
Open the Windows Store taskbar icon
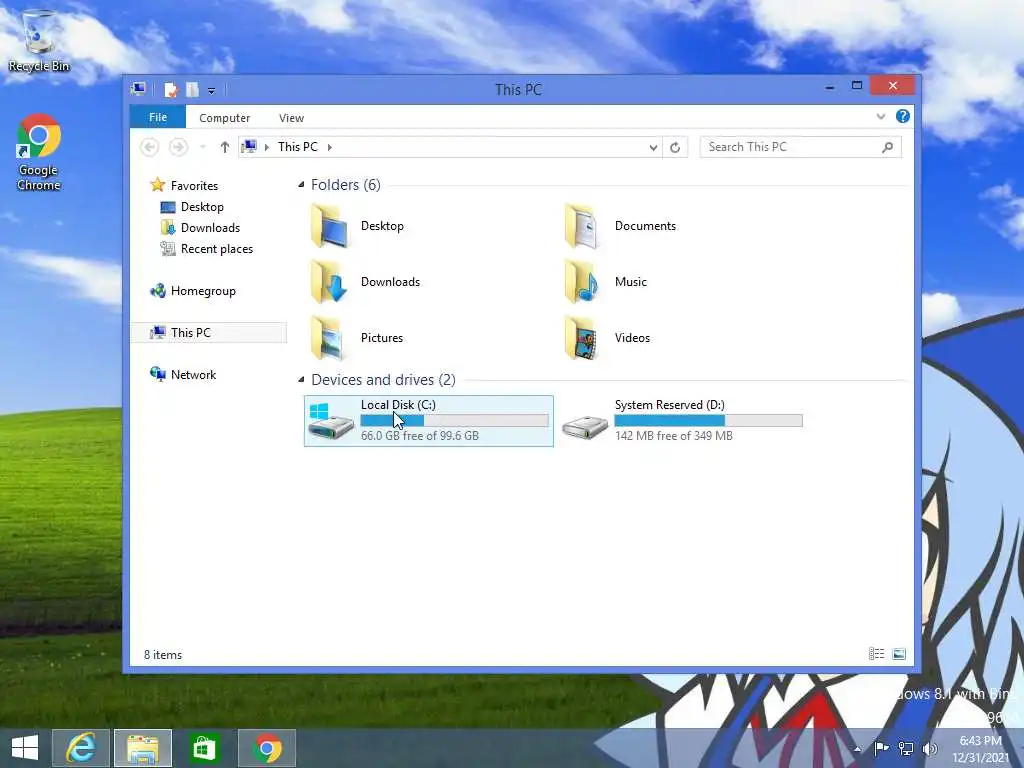tap(205, 748)
